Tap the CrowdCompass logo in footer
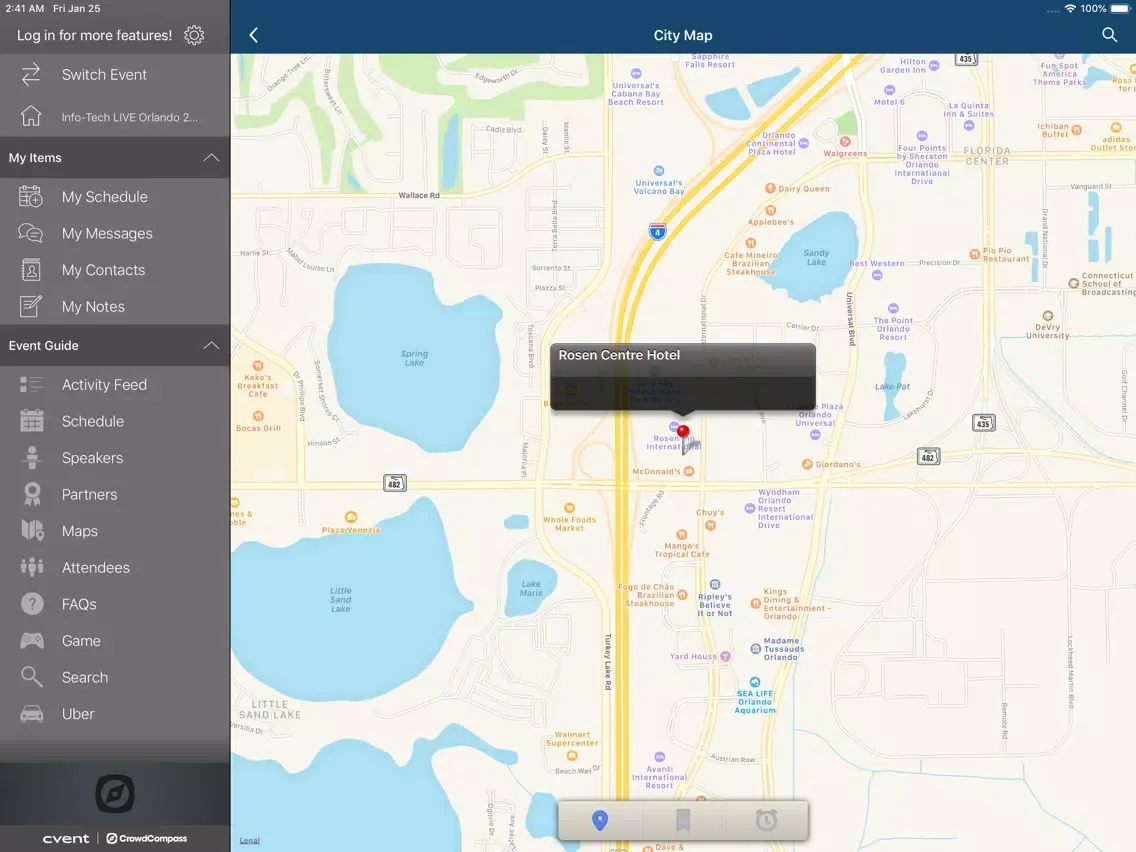 [x=146, y=838]
